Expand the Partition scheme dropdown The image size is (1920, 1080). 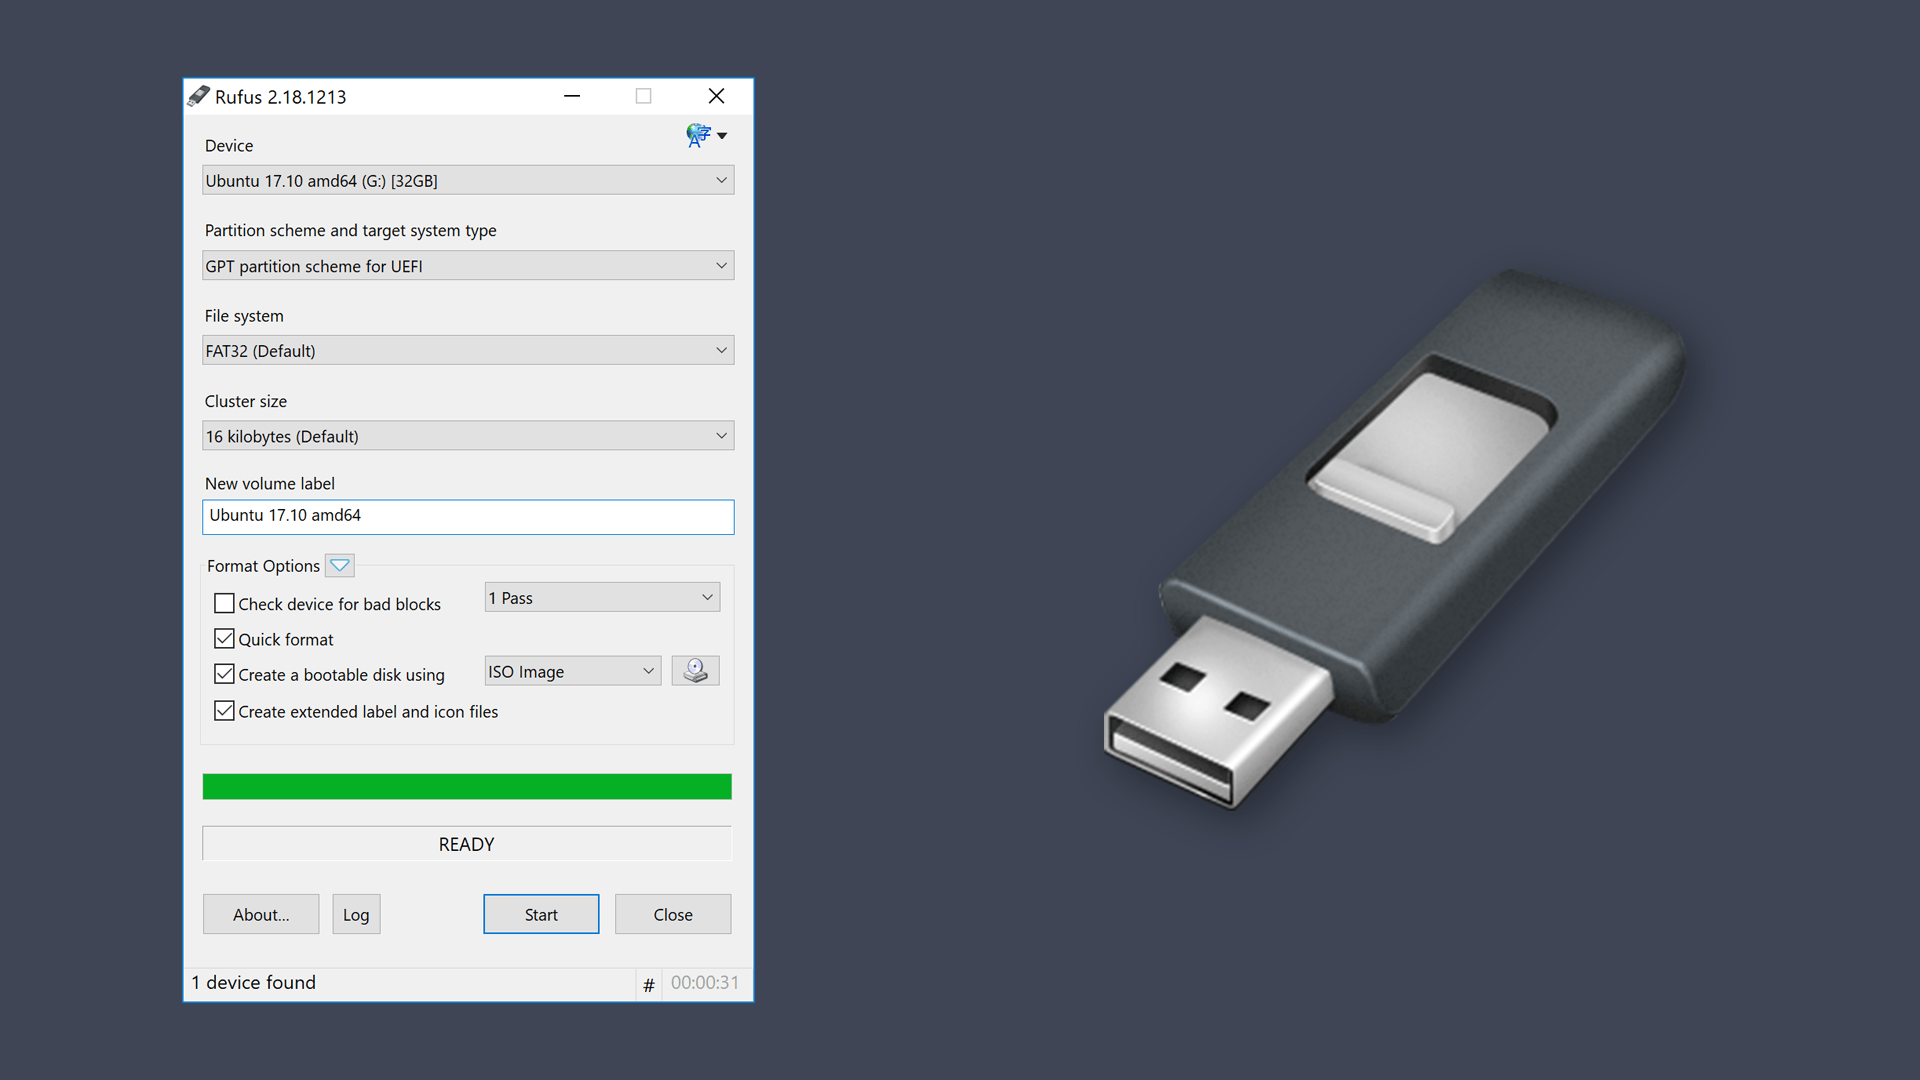(x=719, y=265)
